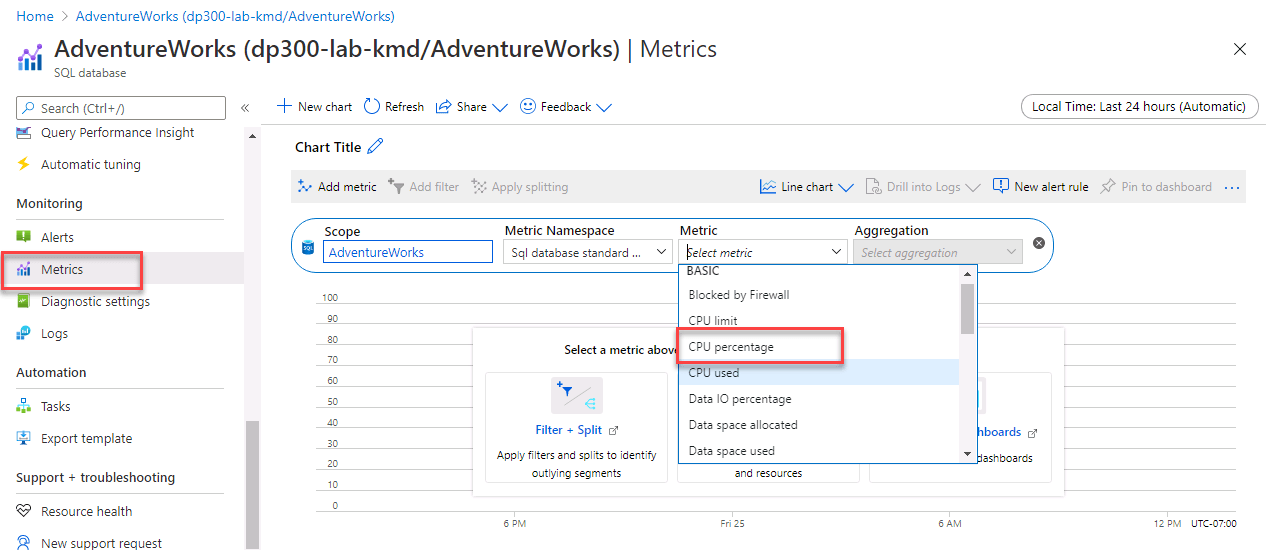Open Diagnostic settings in the sidebar
Viewport: 1266px width, 550px height.
coord(95,302)
